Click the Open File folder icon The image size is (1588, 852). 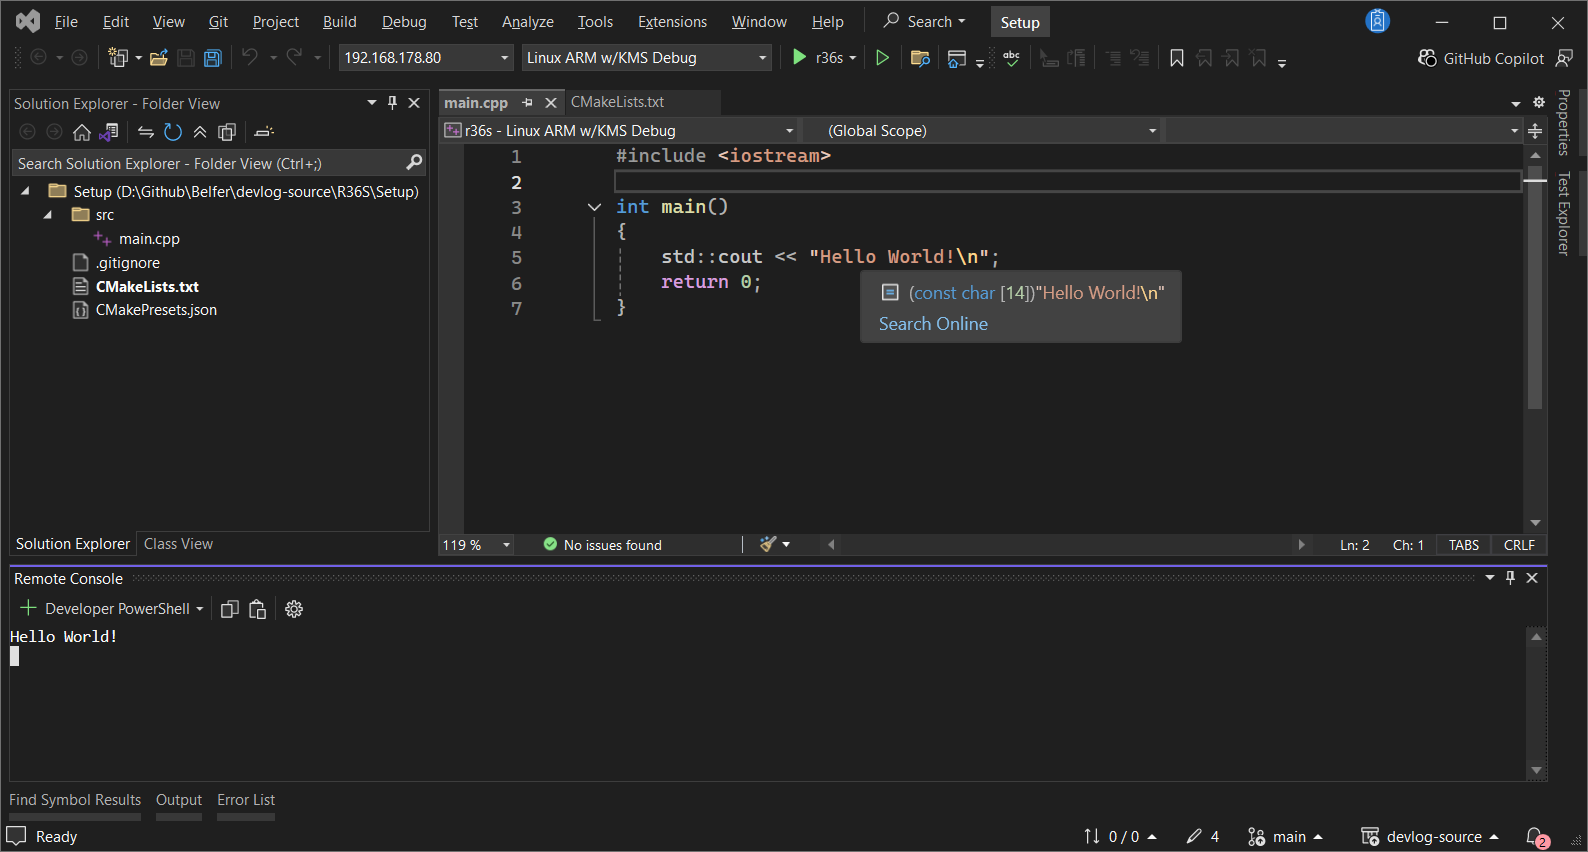click(x=158, y=58)
